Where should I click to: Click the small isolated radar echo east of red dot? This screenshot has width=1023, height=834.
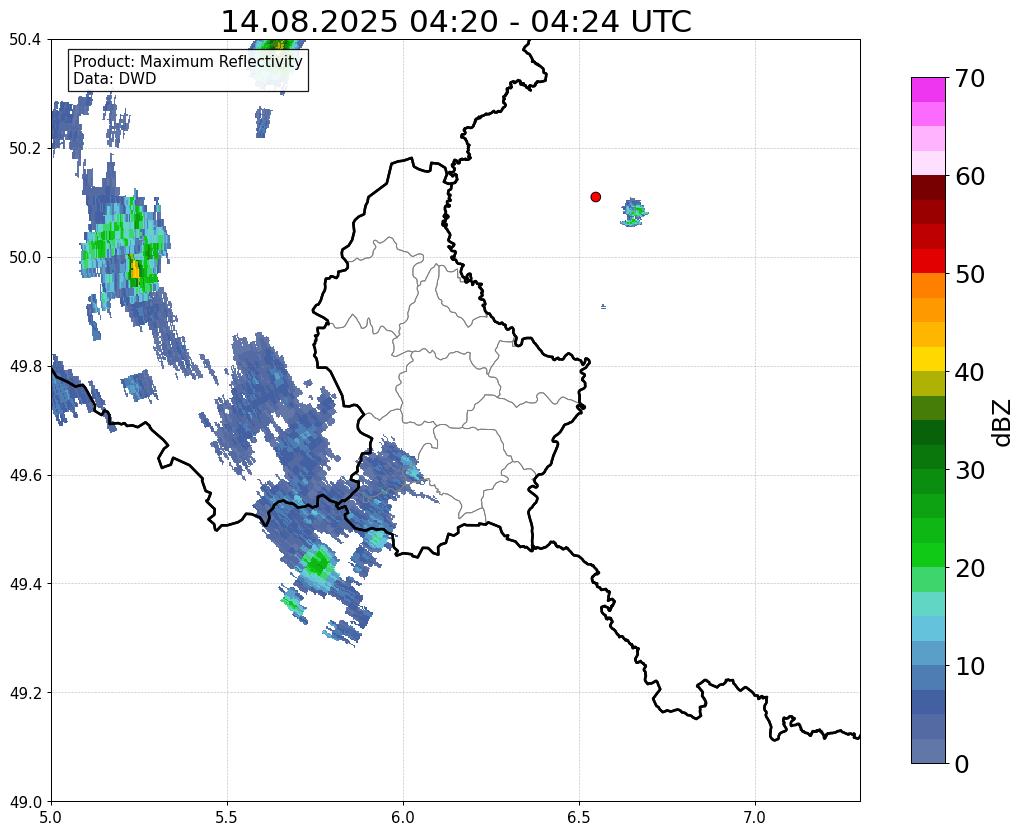click(x=633, y=212)
